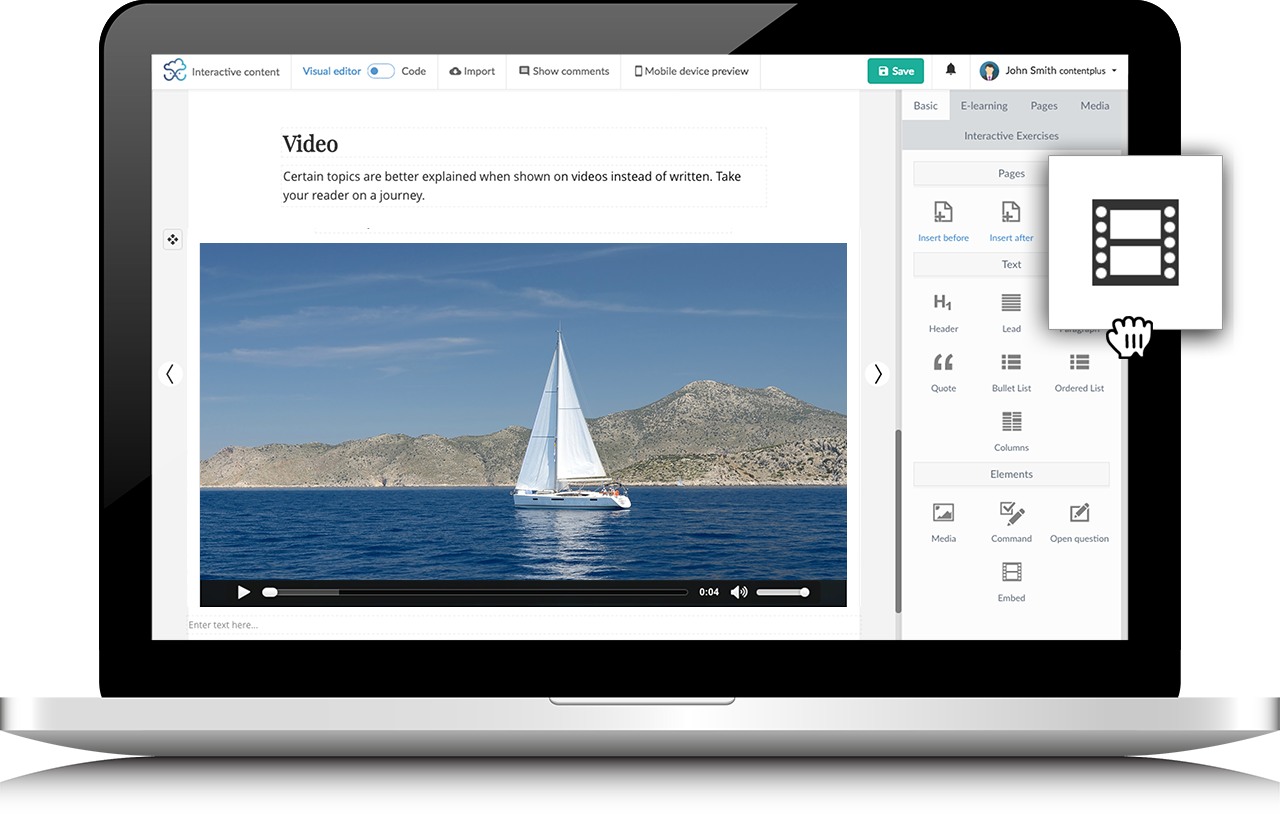Screen dimensions: 1280x815
Task: Select the Media element icon
Action: click(943, 513)
